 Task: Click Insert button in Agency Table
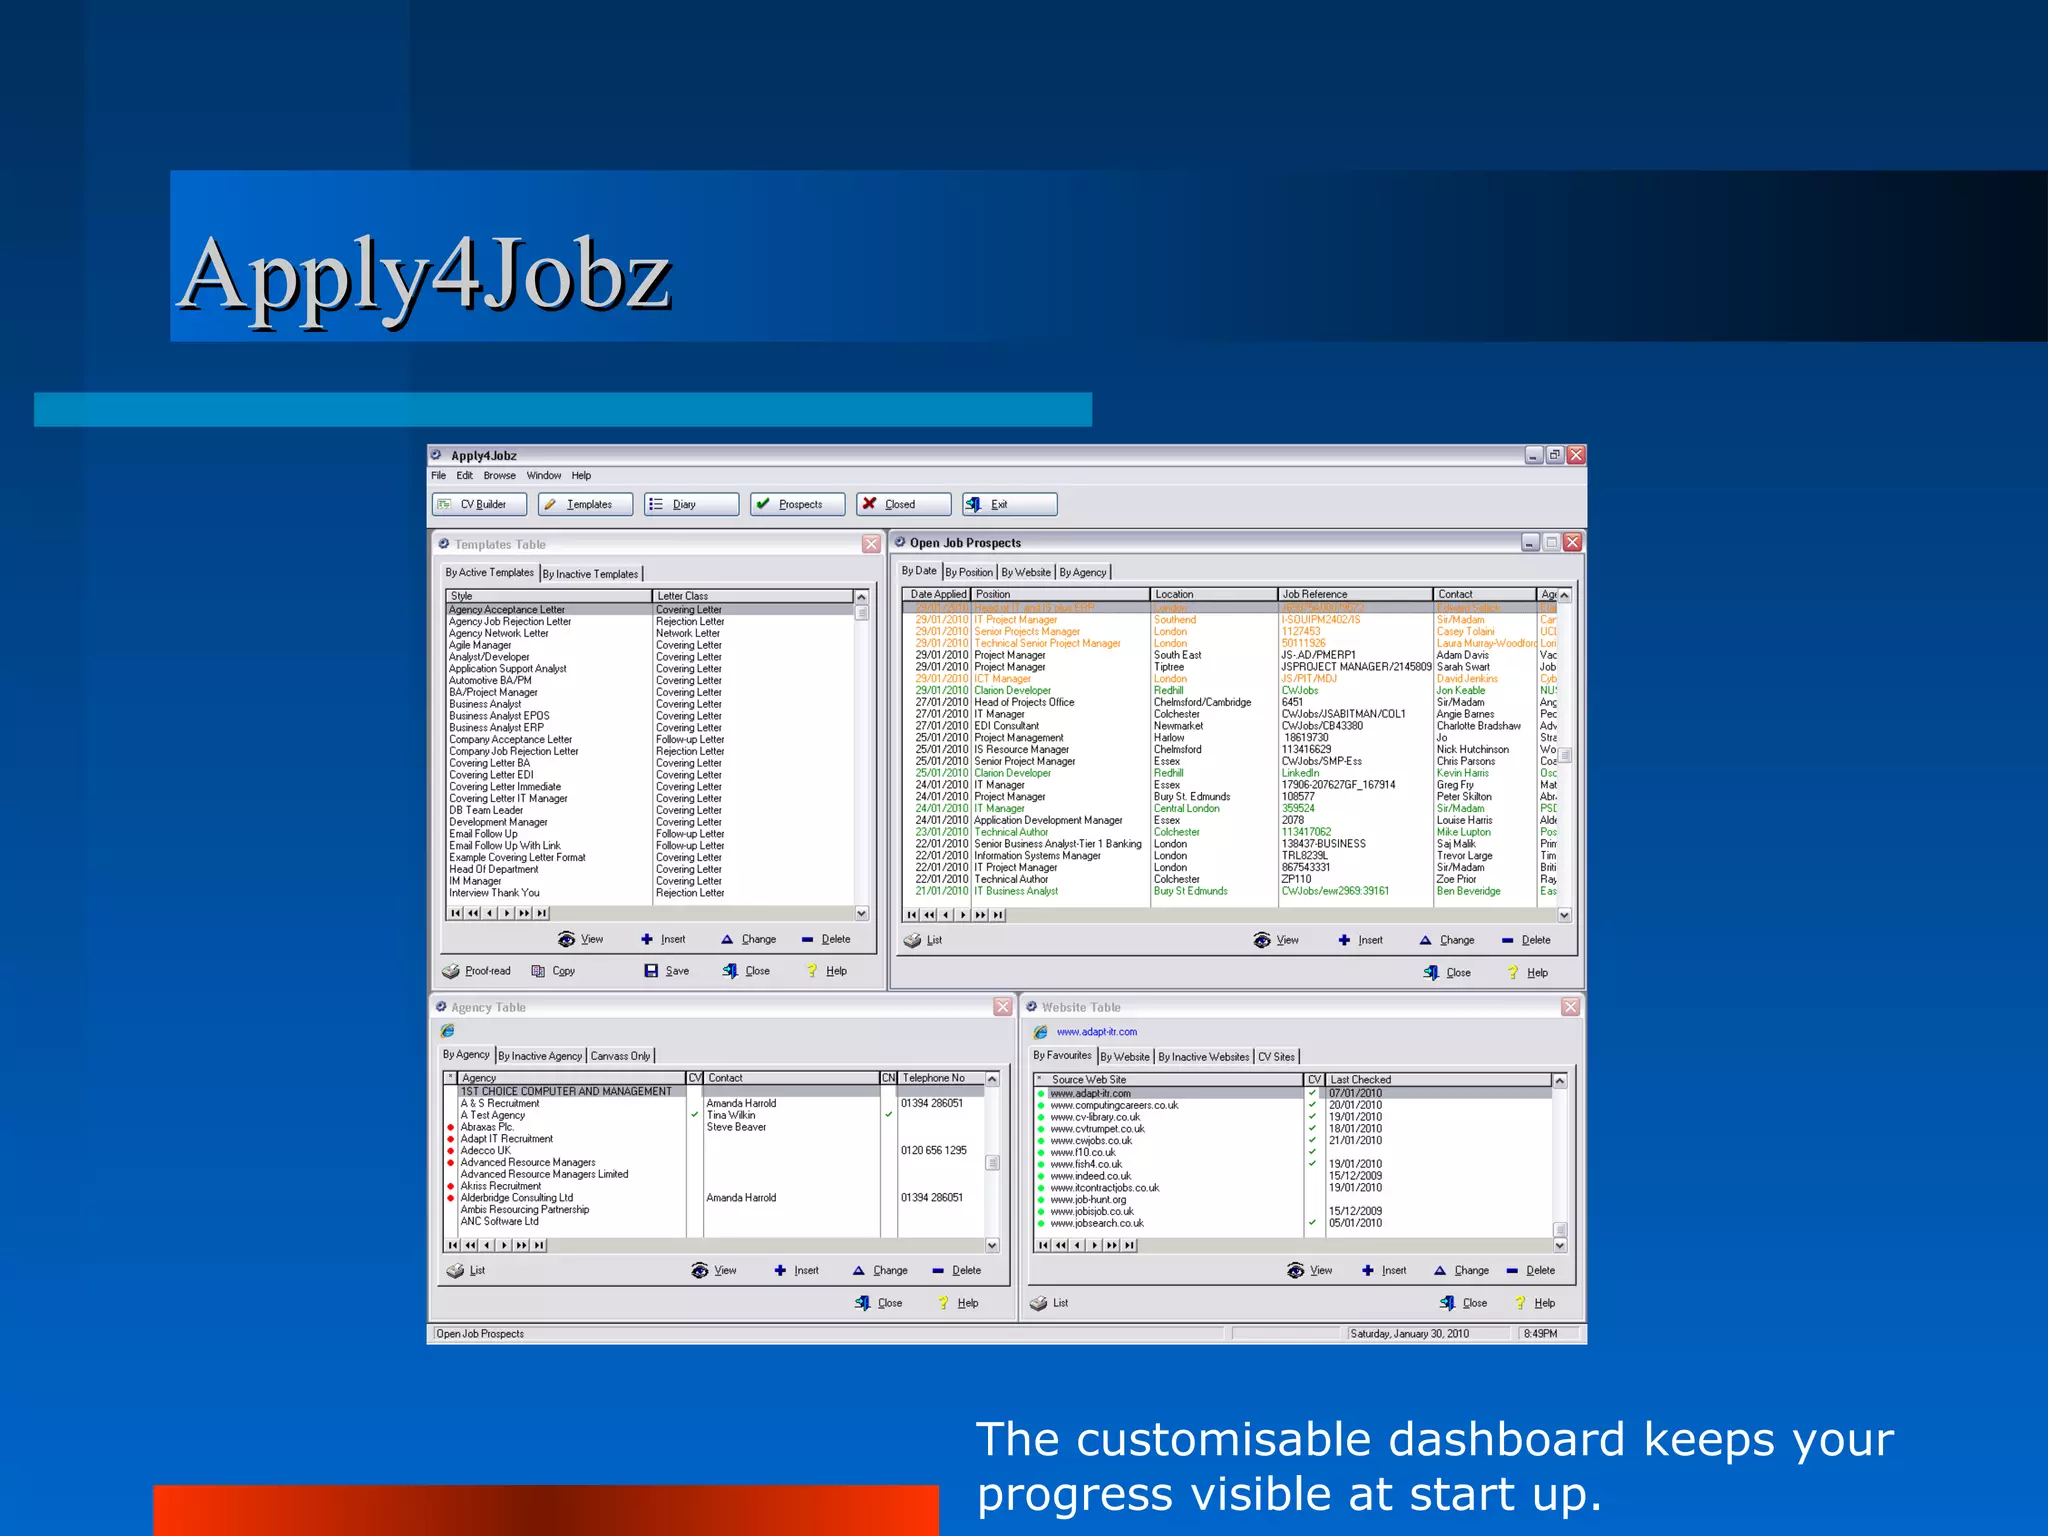[797, 1271]
